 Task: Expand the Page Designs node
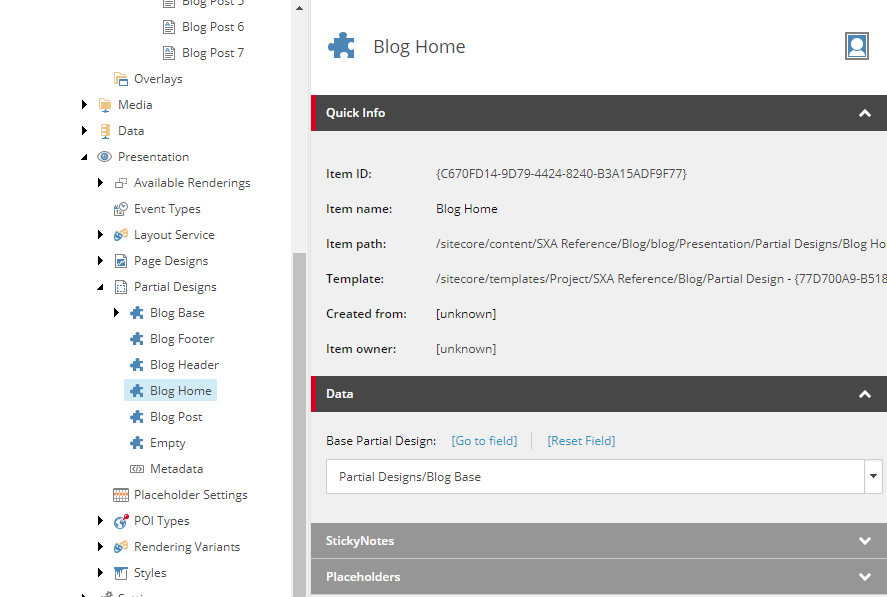click(x=100, y=260)
